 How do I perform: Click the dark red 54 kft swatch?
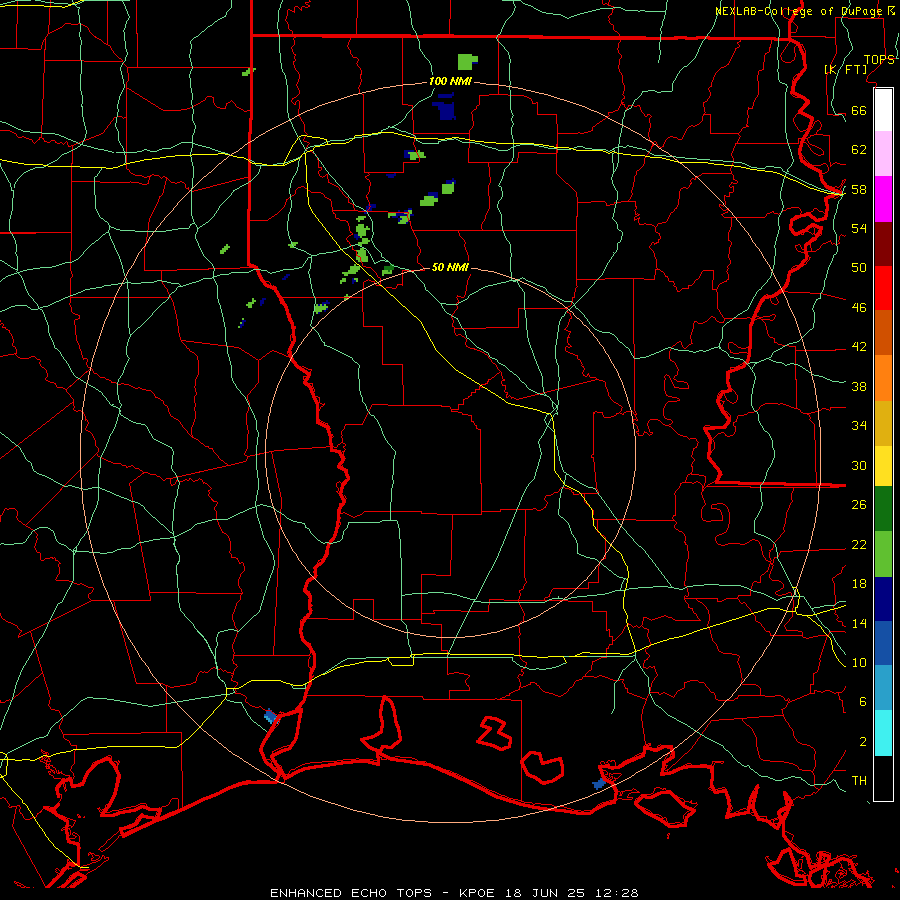pyautogui.click(x=883, y=244)
